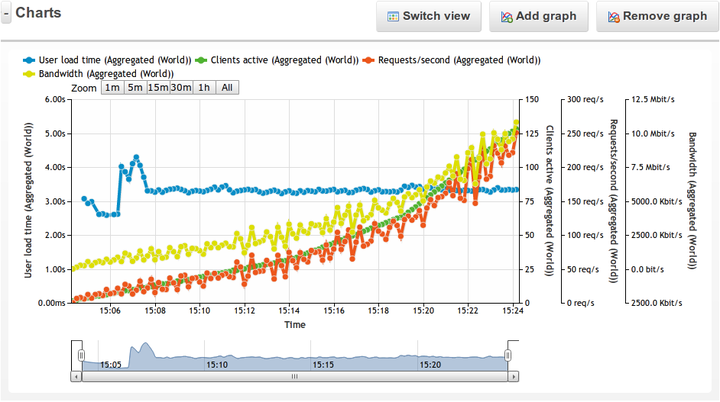Click the left handle of the range navigator

coord(82,356)
